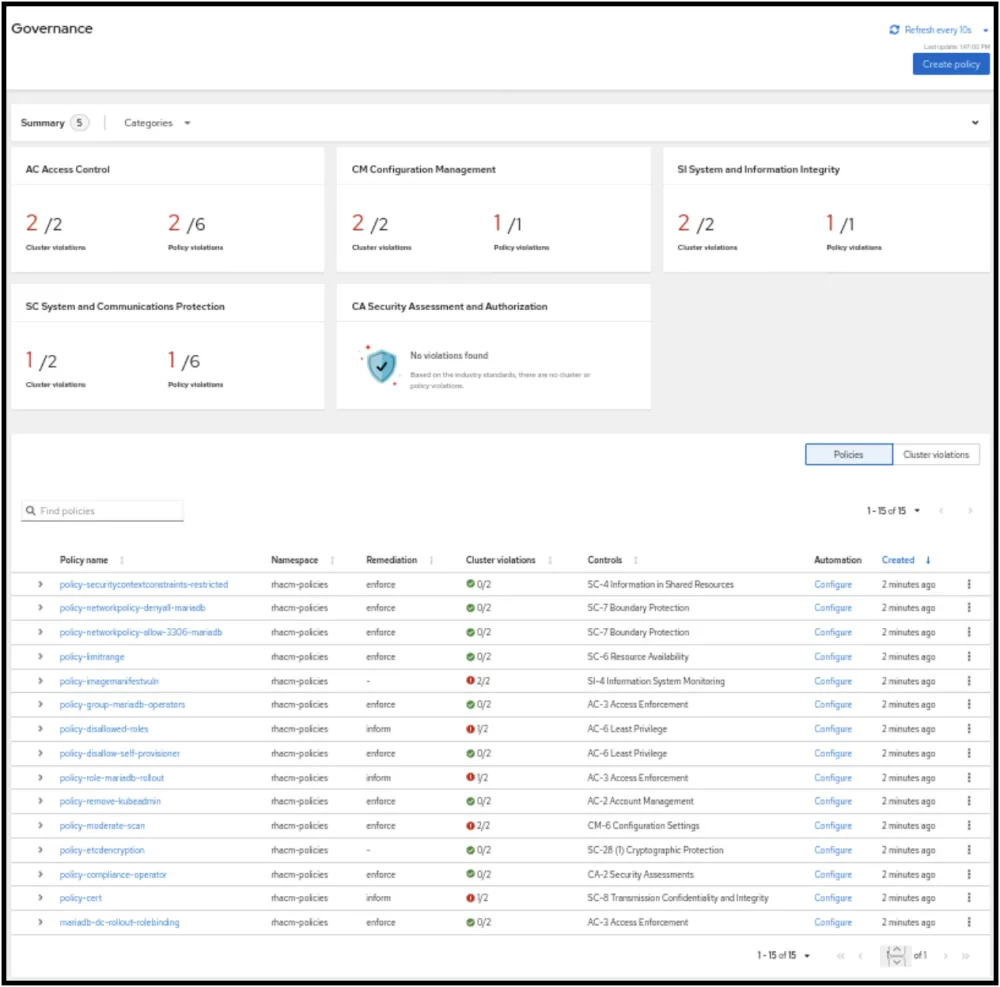Click Configure for policy-remove-kubeadmin

click(x=832, y=802)
